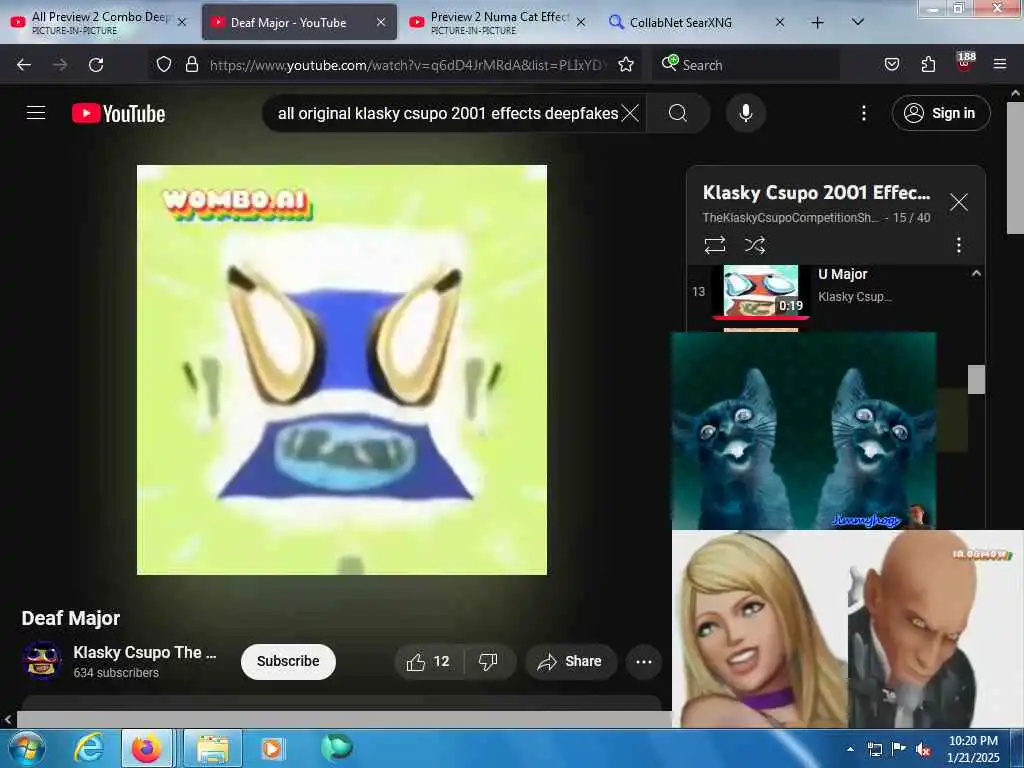Open the Pocket save icon

(x=891, y=64)
